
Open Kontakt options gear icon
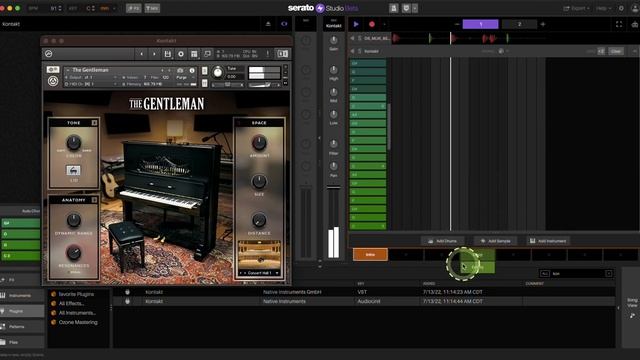pos(181,54)
